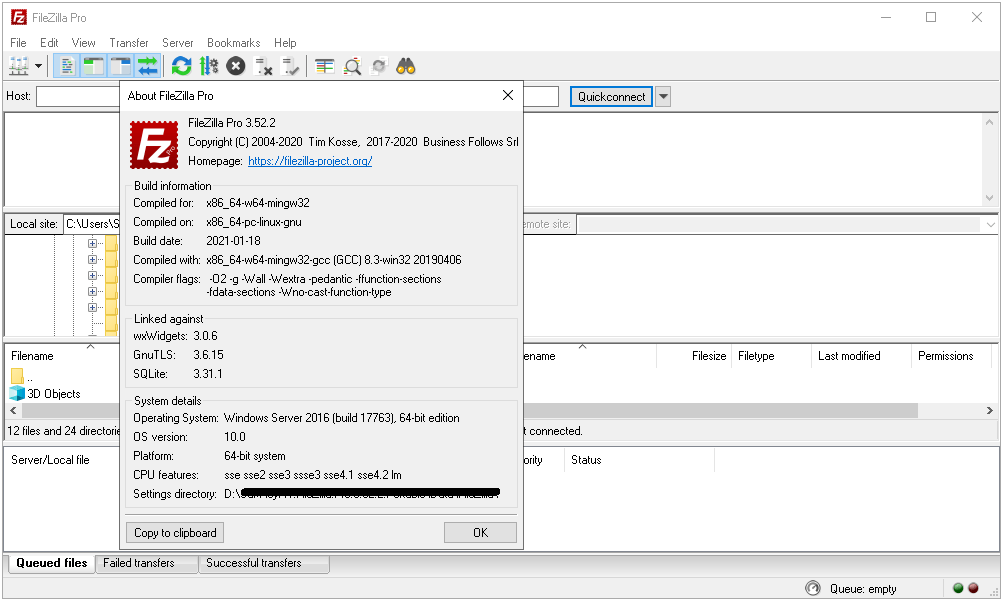
Task: Open the File menu
Action: tap(19, 43)
